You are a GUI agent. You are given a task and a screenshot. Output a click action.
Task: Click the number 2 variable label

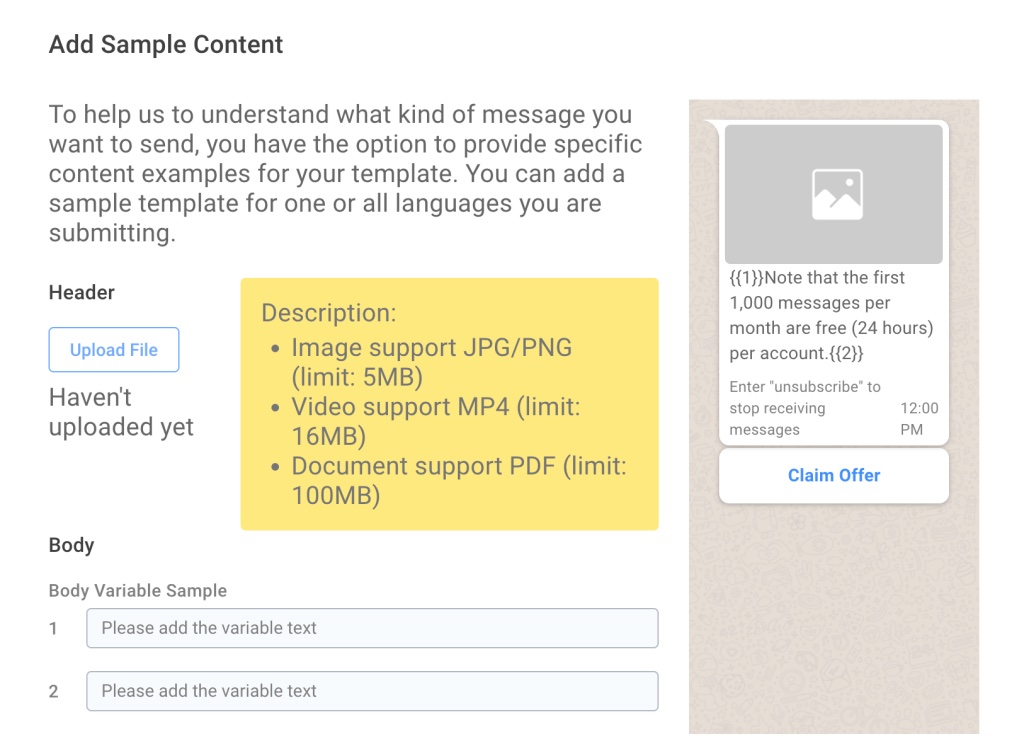[54, 692]
